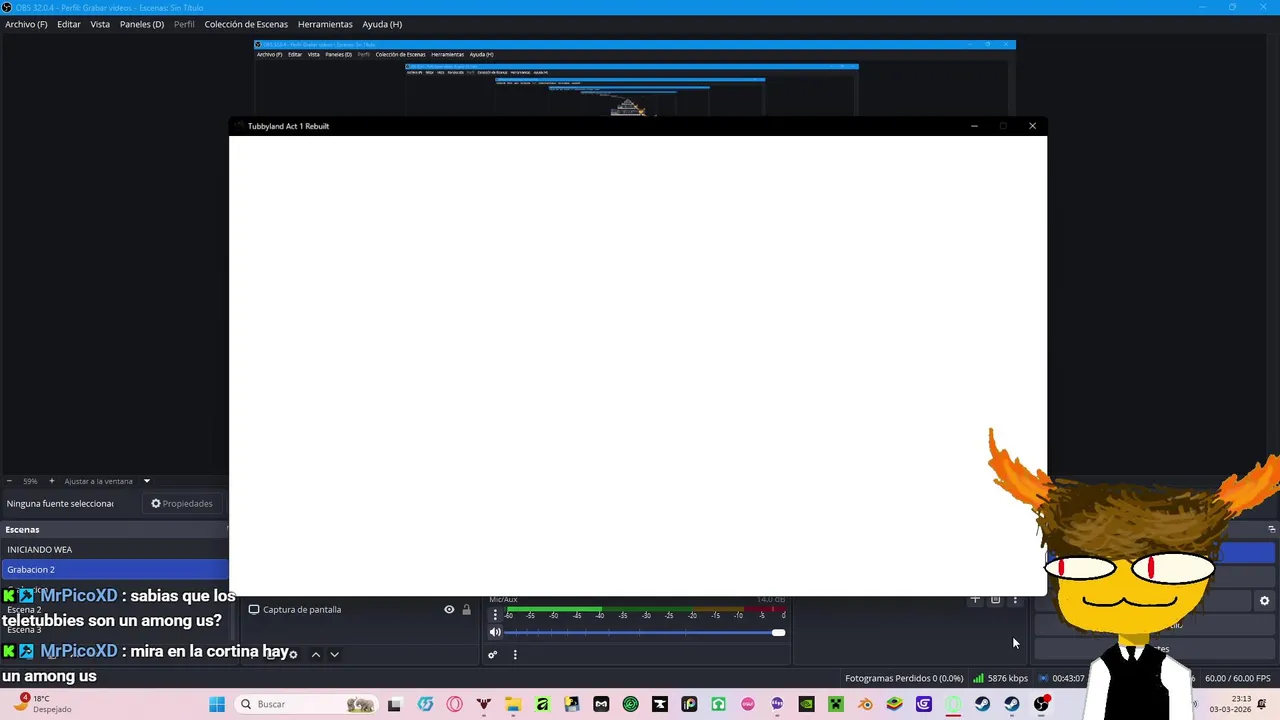The width and height of the screenshot is (1280, 720).
Task: Open the audio mixer menu dots
Action: [515, 655]
